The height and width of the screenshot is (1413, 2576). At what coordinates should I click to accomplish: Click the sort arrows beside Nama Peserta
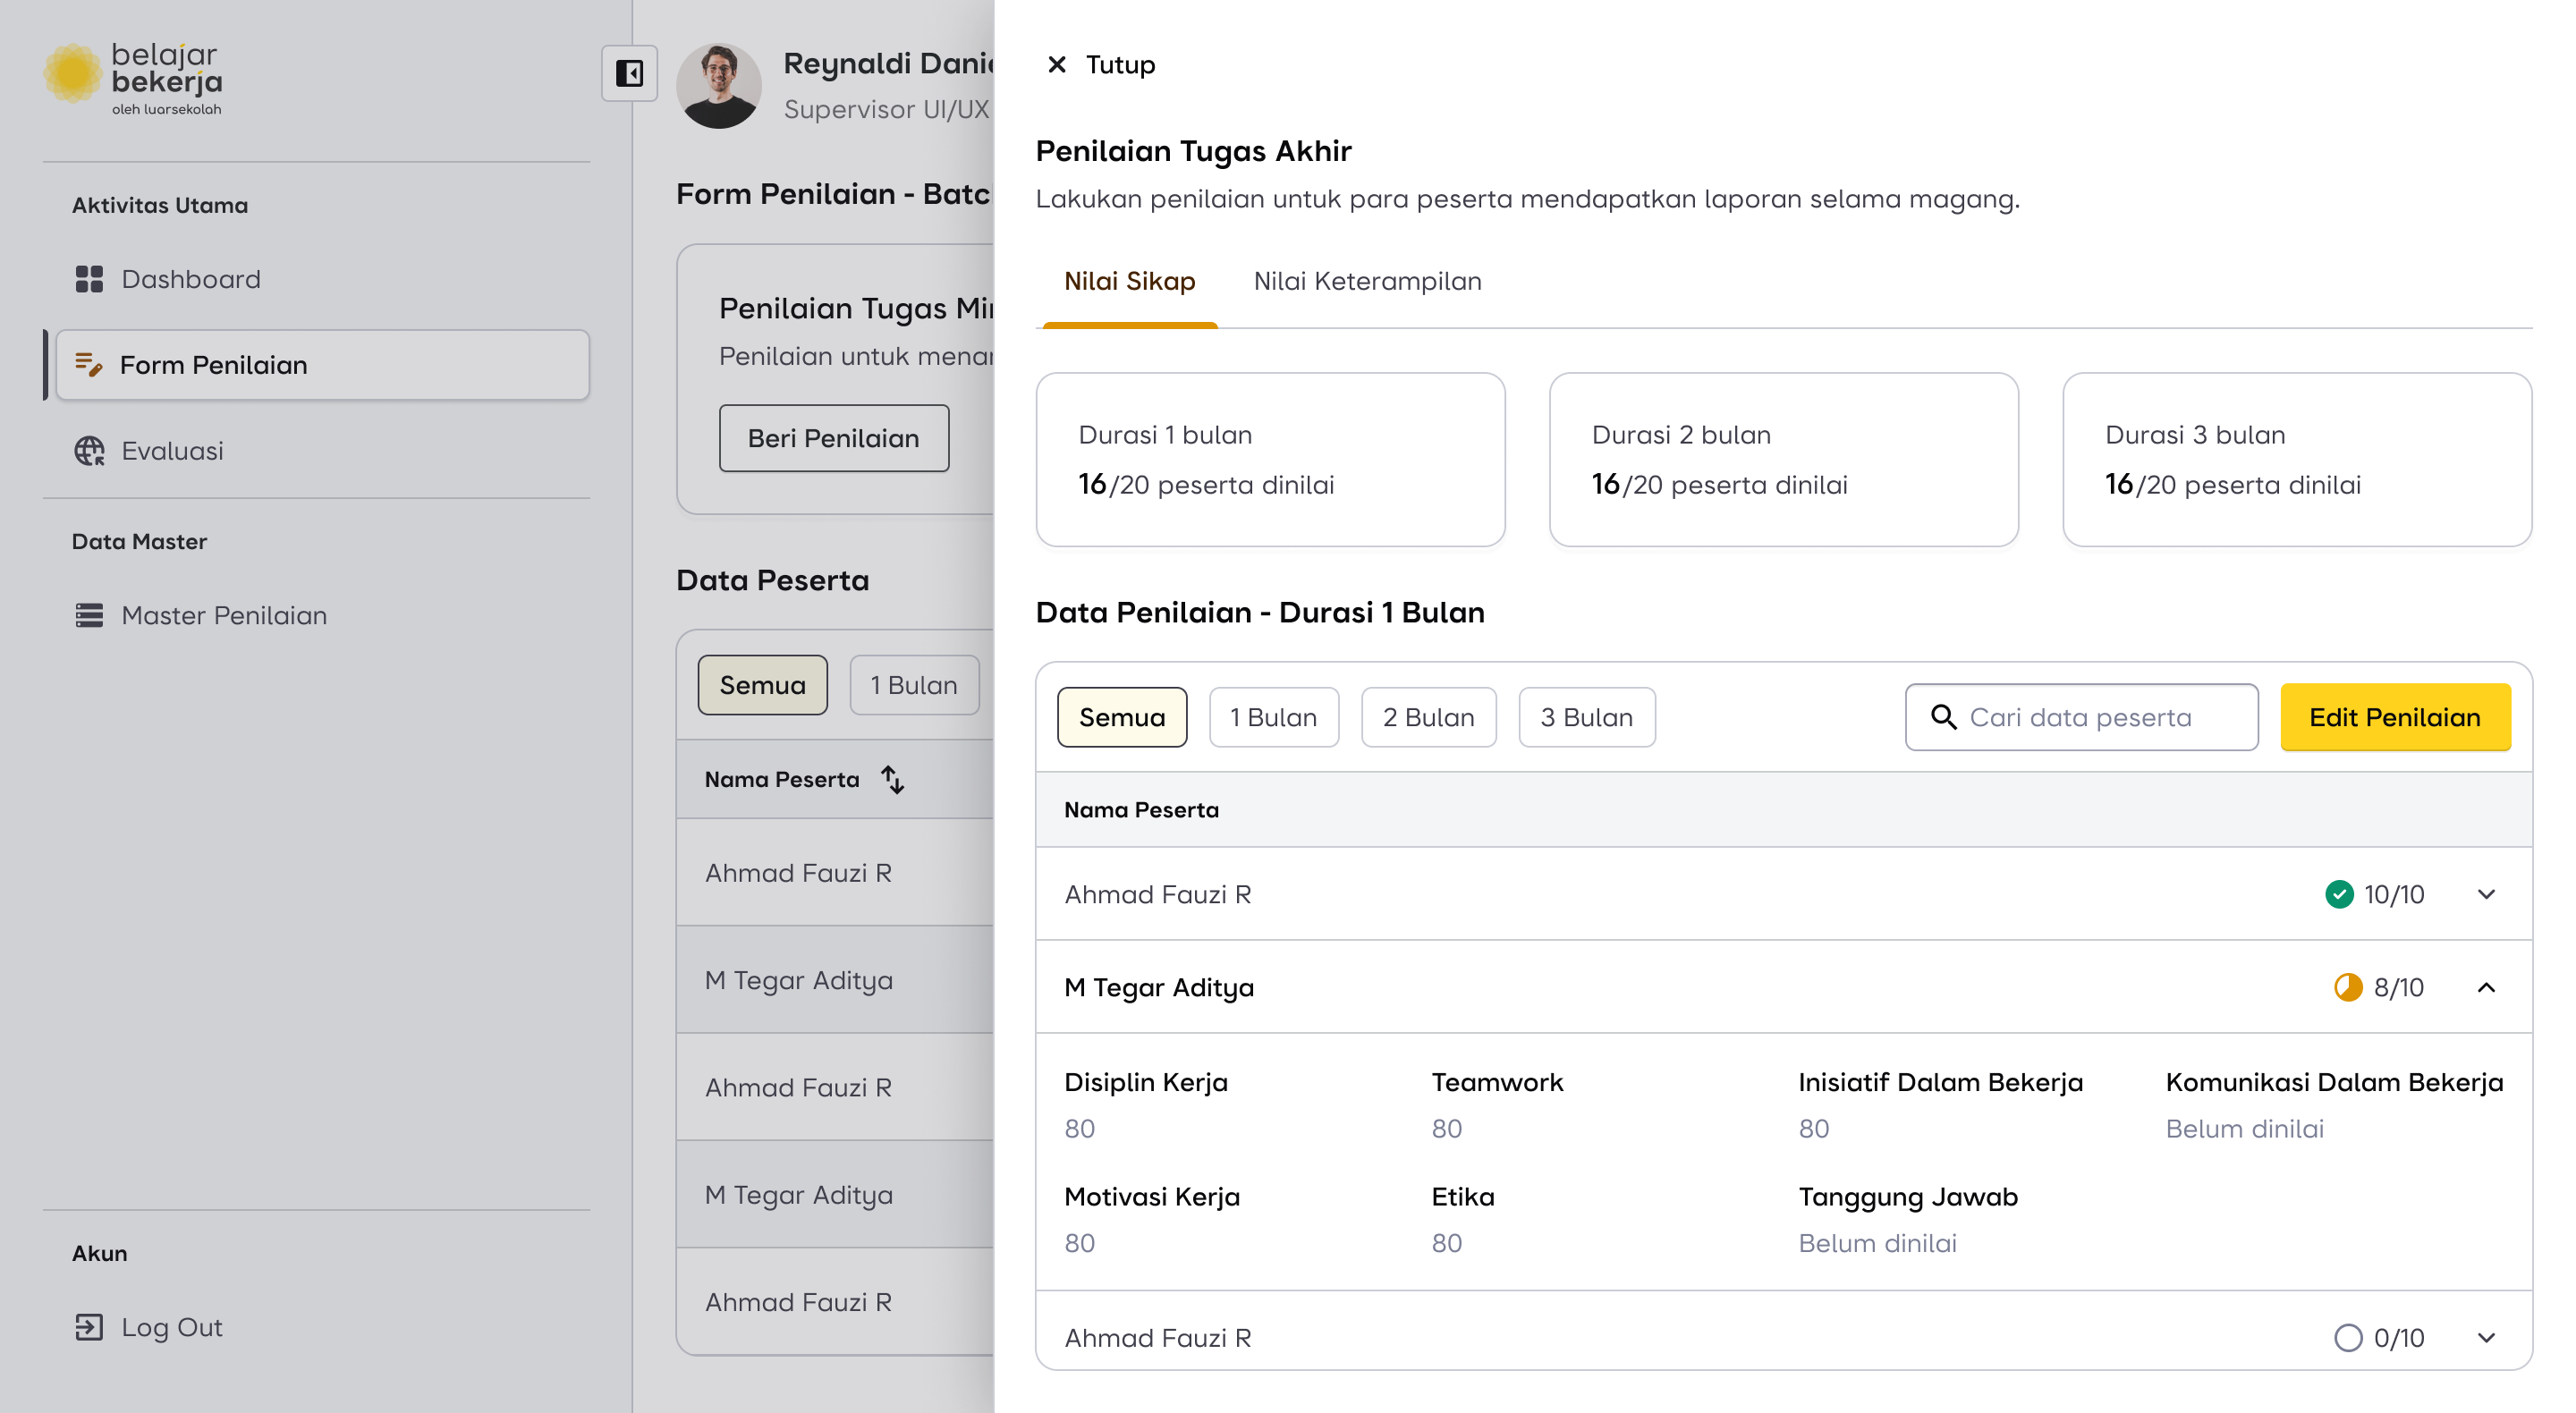[x=892, y=779]
